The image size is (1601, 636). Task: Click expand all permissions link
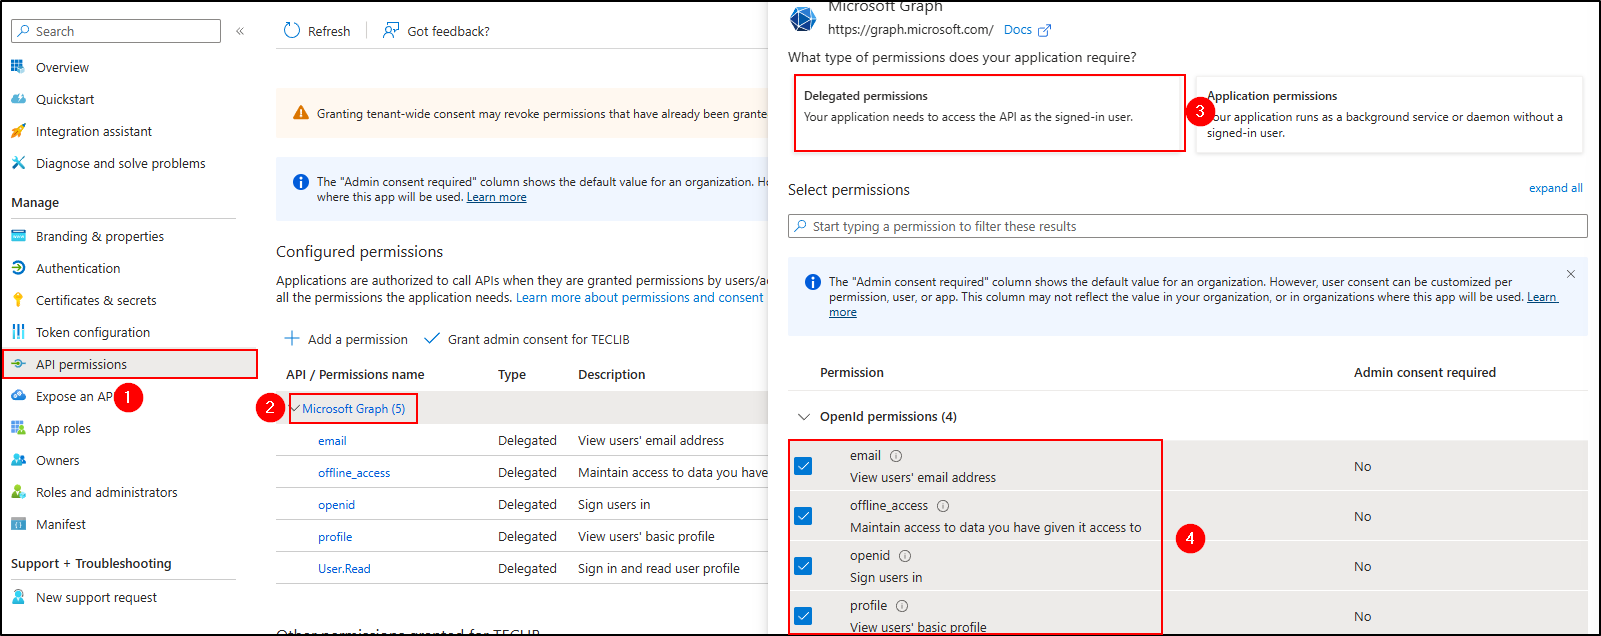click(1555, 188)
